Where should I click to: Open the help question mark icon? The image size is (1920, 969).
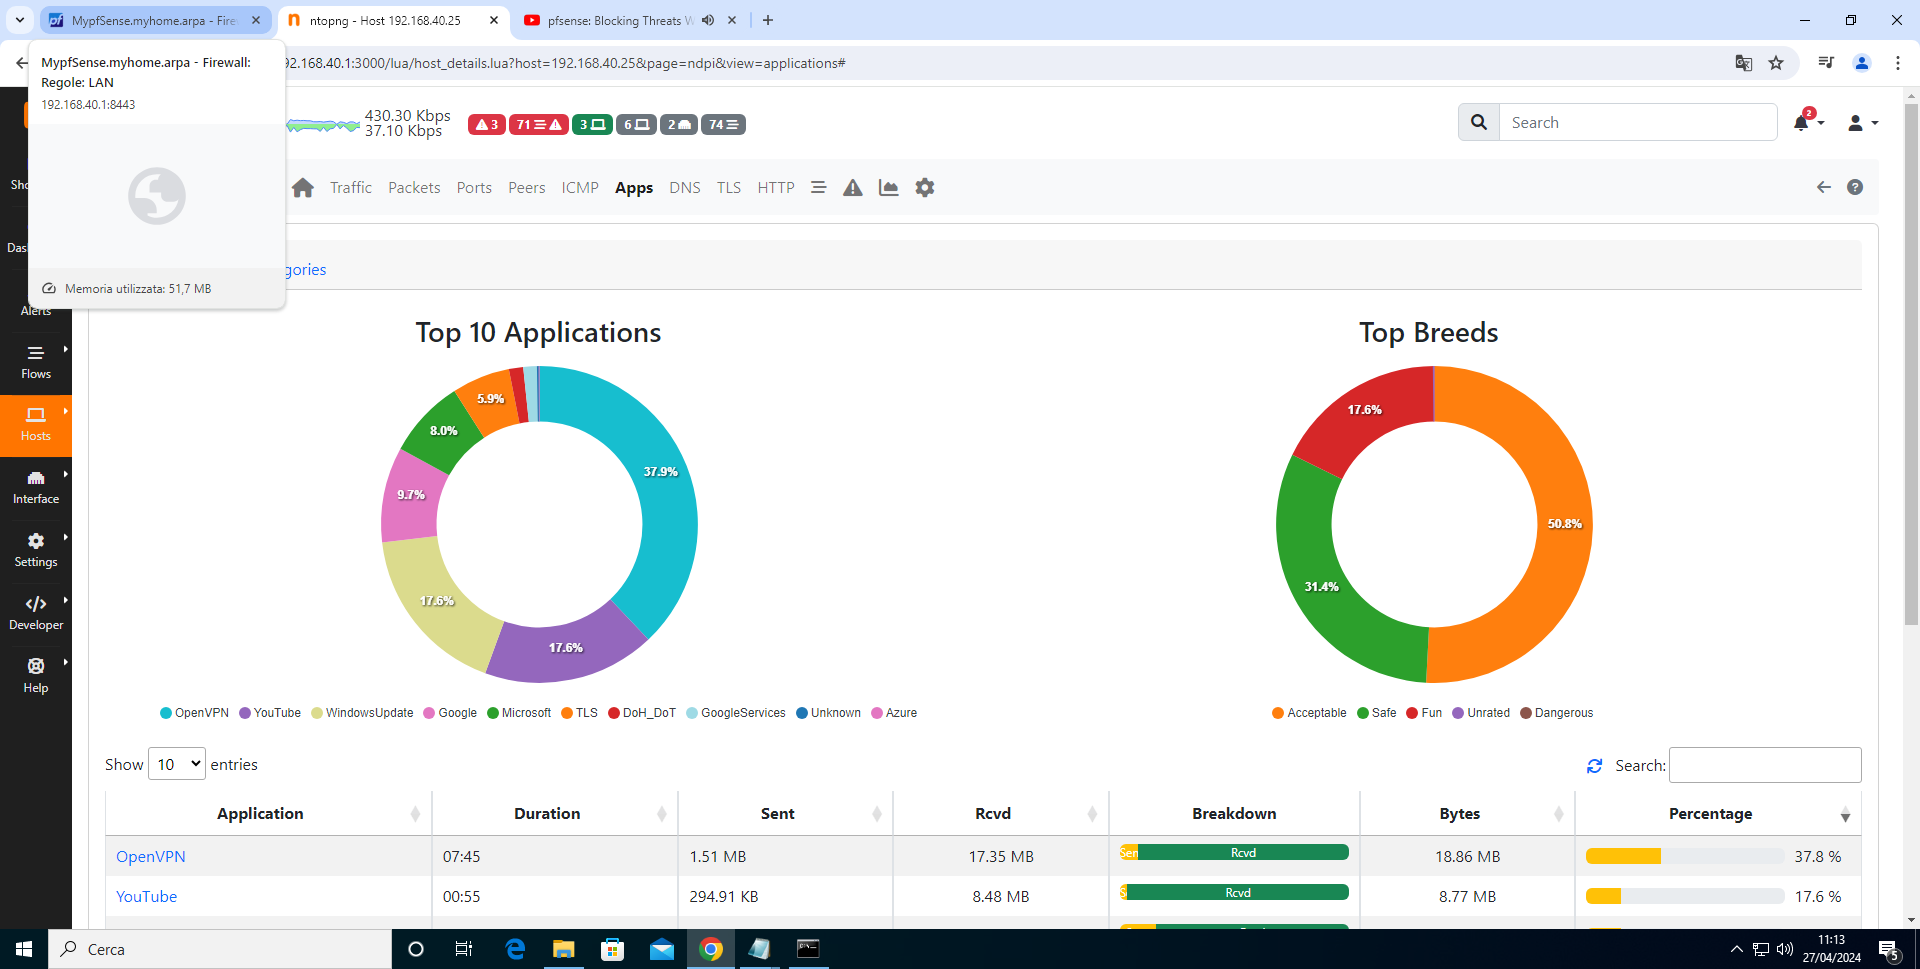click(1855, 187)
